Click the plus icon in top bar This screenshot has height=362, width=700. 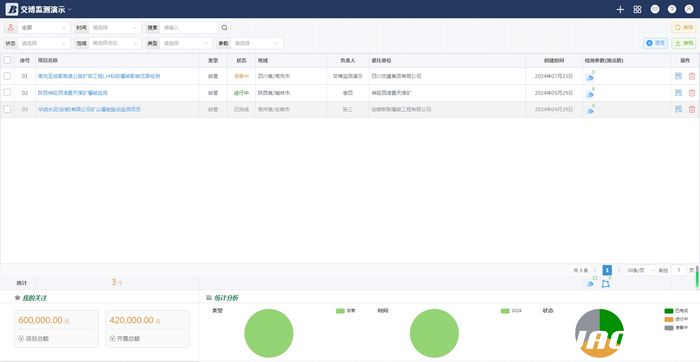tap(620, 9)
